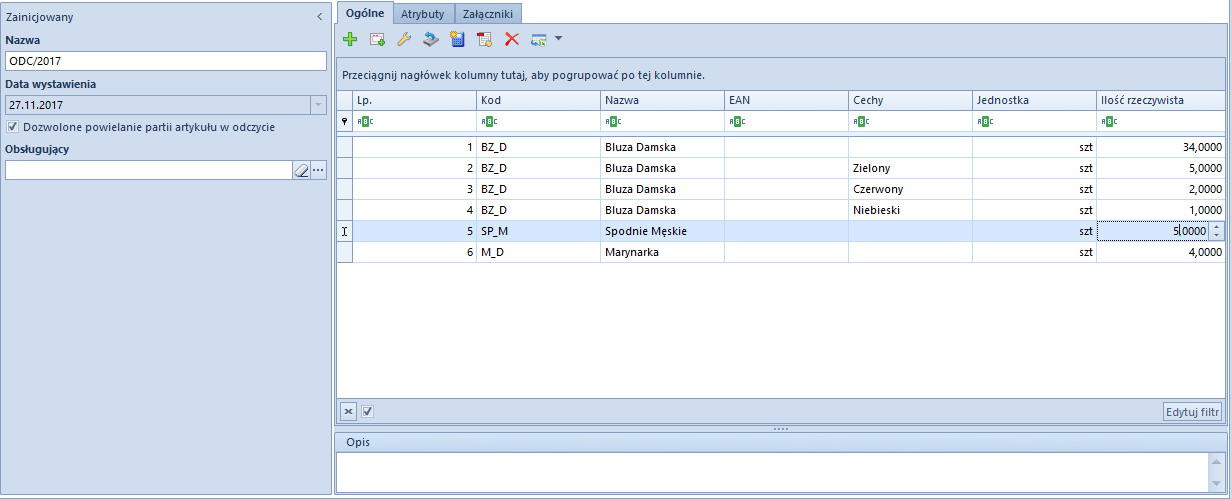The width and height of the screenshot is (1231, 499).
Task: Click the scanner/collector import icon
Action: pos(431,39)
